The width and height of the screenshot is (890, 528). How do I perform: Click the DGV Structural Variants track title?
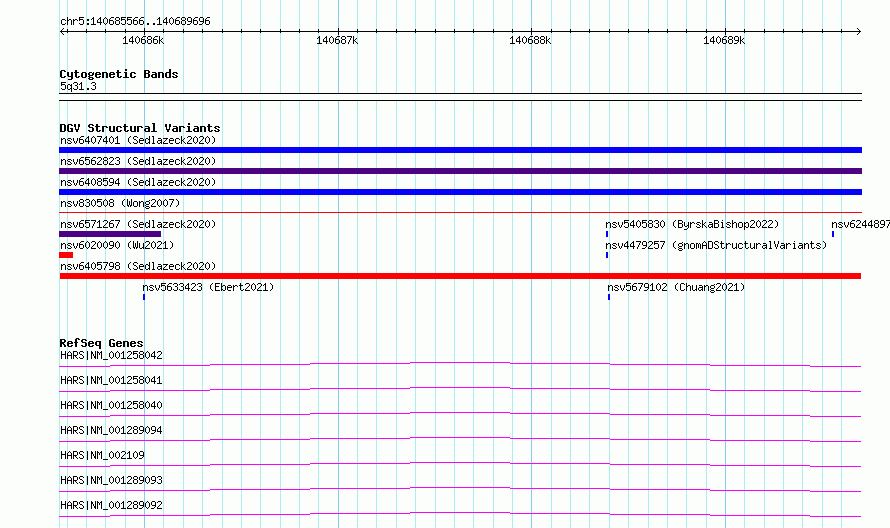[x=140, y=128]
